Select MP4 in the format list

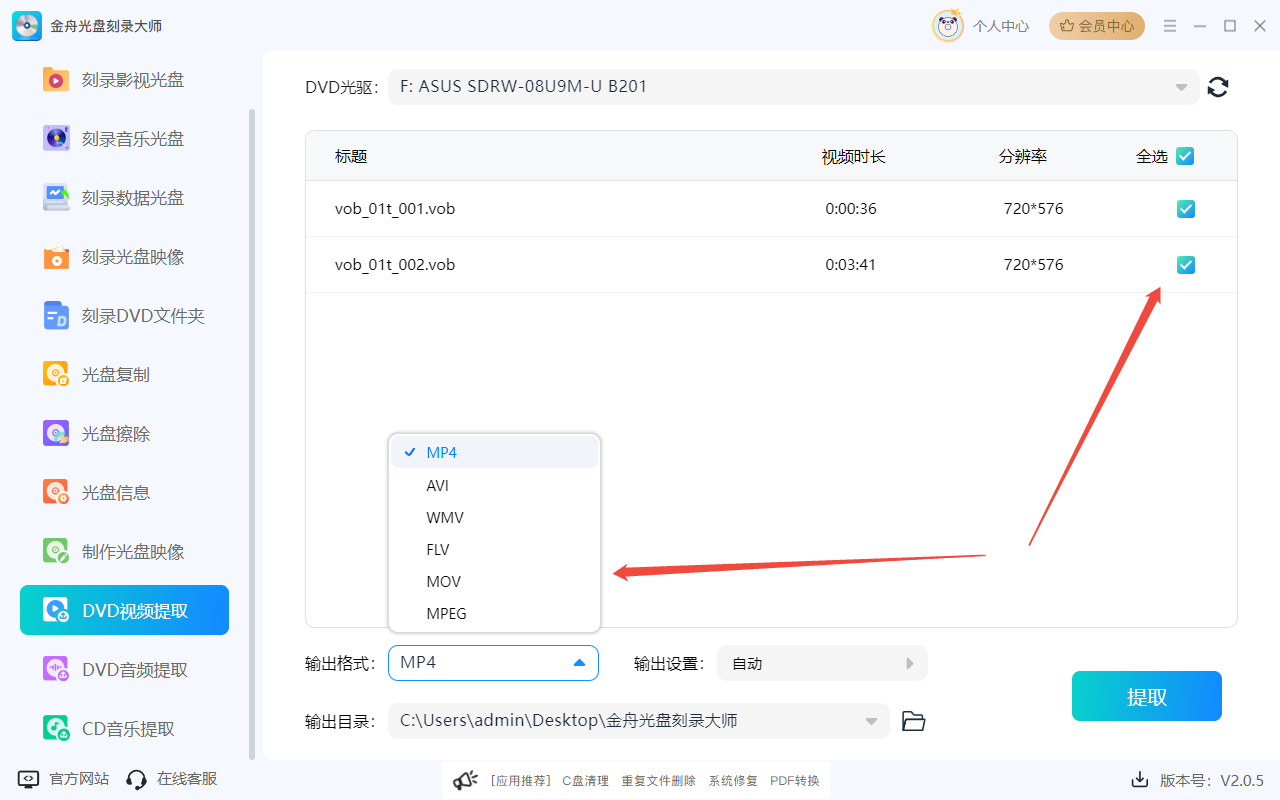(494, 452)
